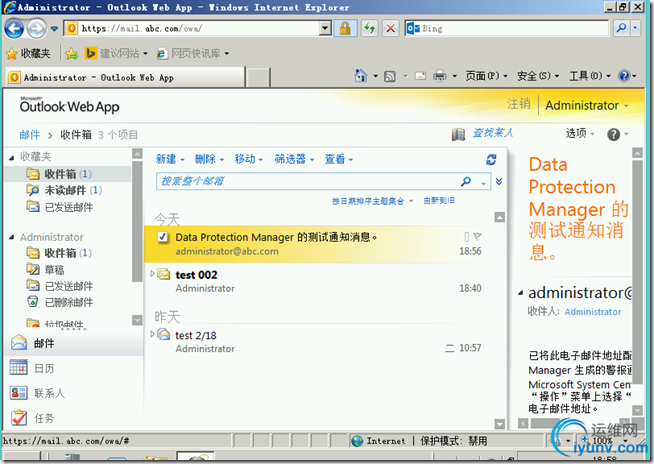Open the 页面(P) page menu

pos(486,76)
